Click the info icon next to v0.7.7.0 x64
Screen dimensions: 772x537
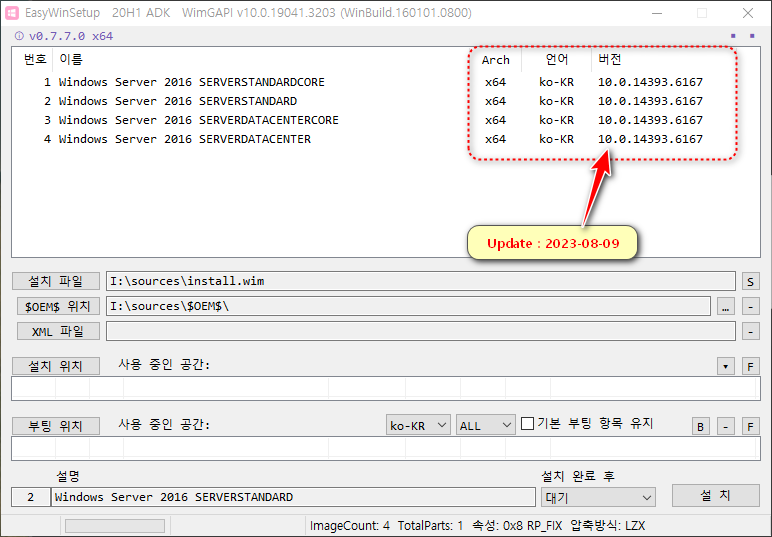(x=19, y=36)
